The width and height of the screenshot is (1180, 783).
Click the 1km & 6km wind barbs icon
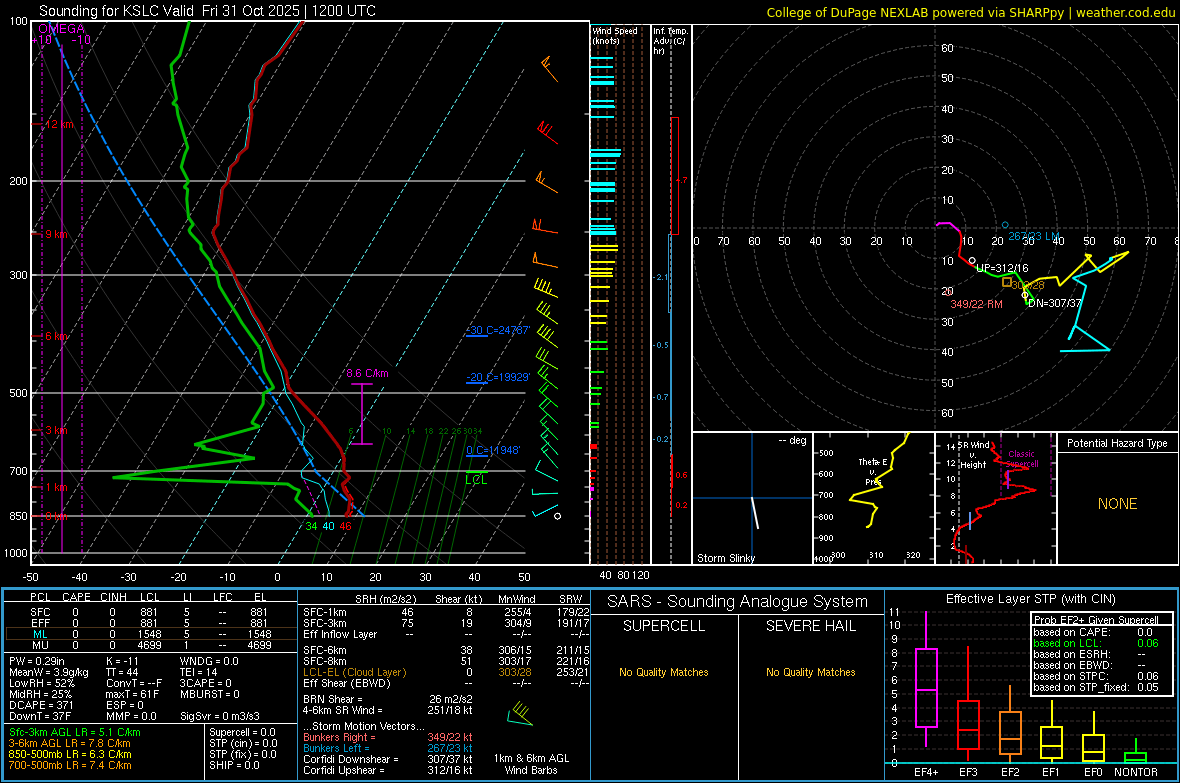click(x=520, y=714)
